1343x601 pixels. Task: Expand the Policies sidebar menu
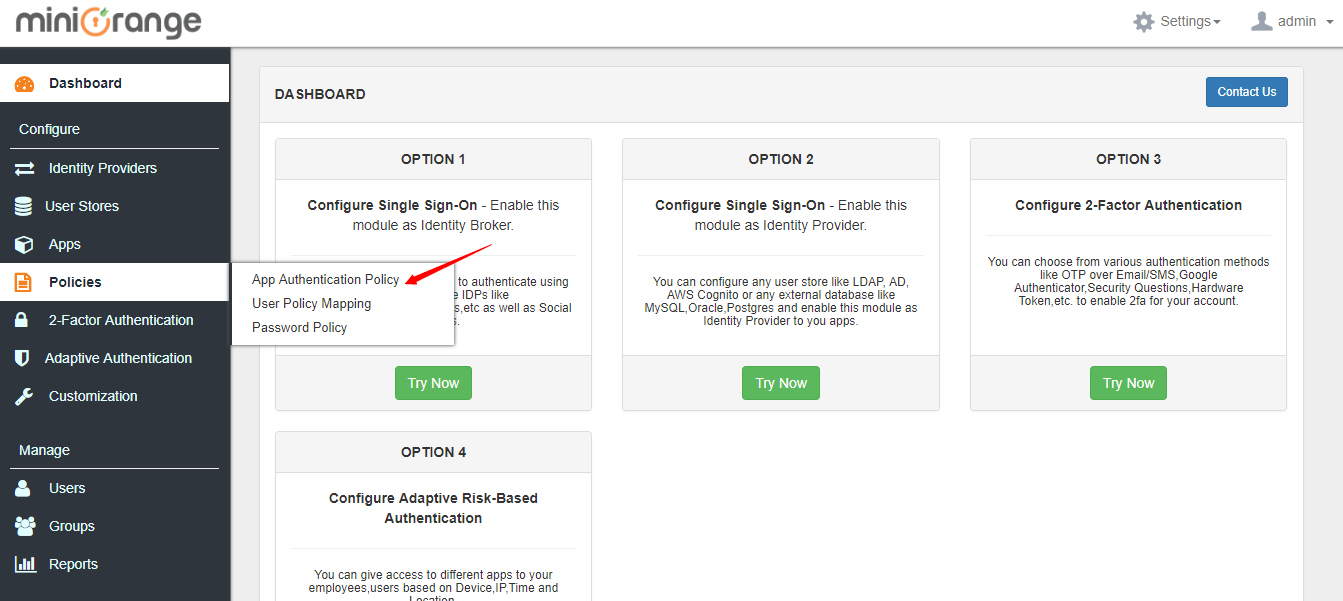75,283
